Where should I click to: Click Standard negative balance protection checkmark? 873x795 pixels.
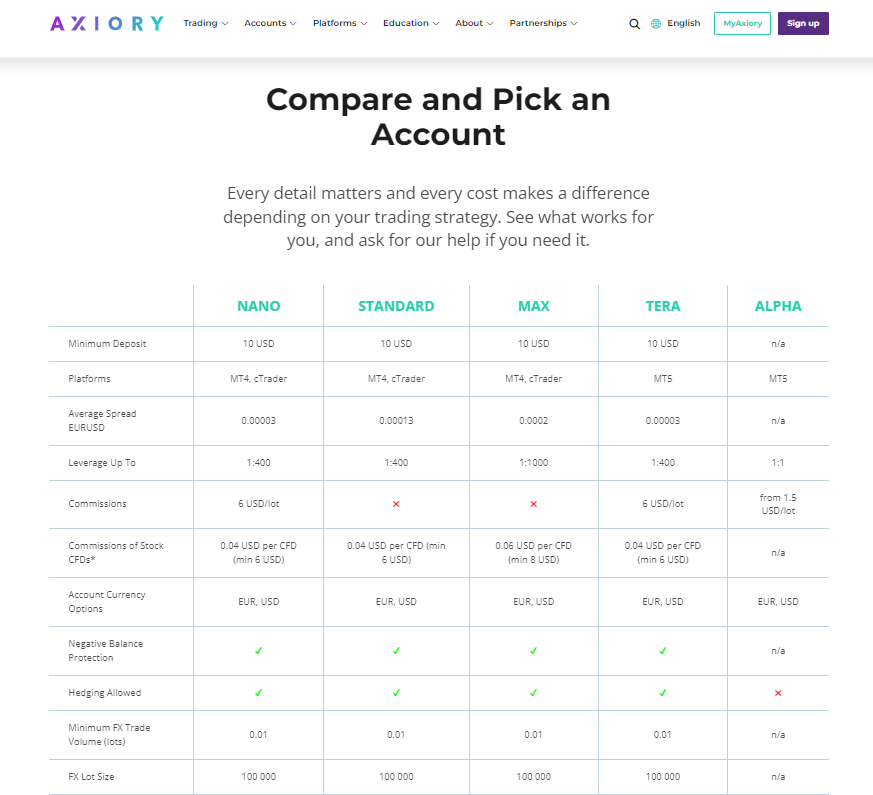click(396, 651)
